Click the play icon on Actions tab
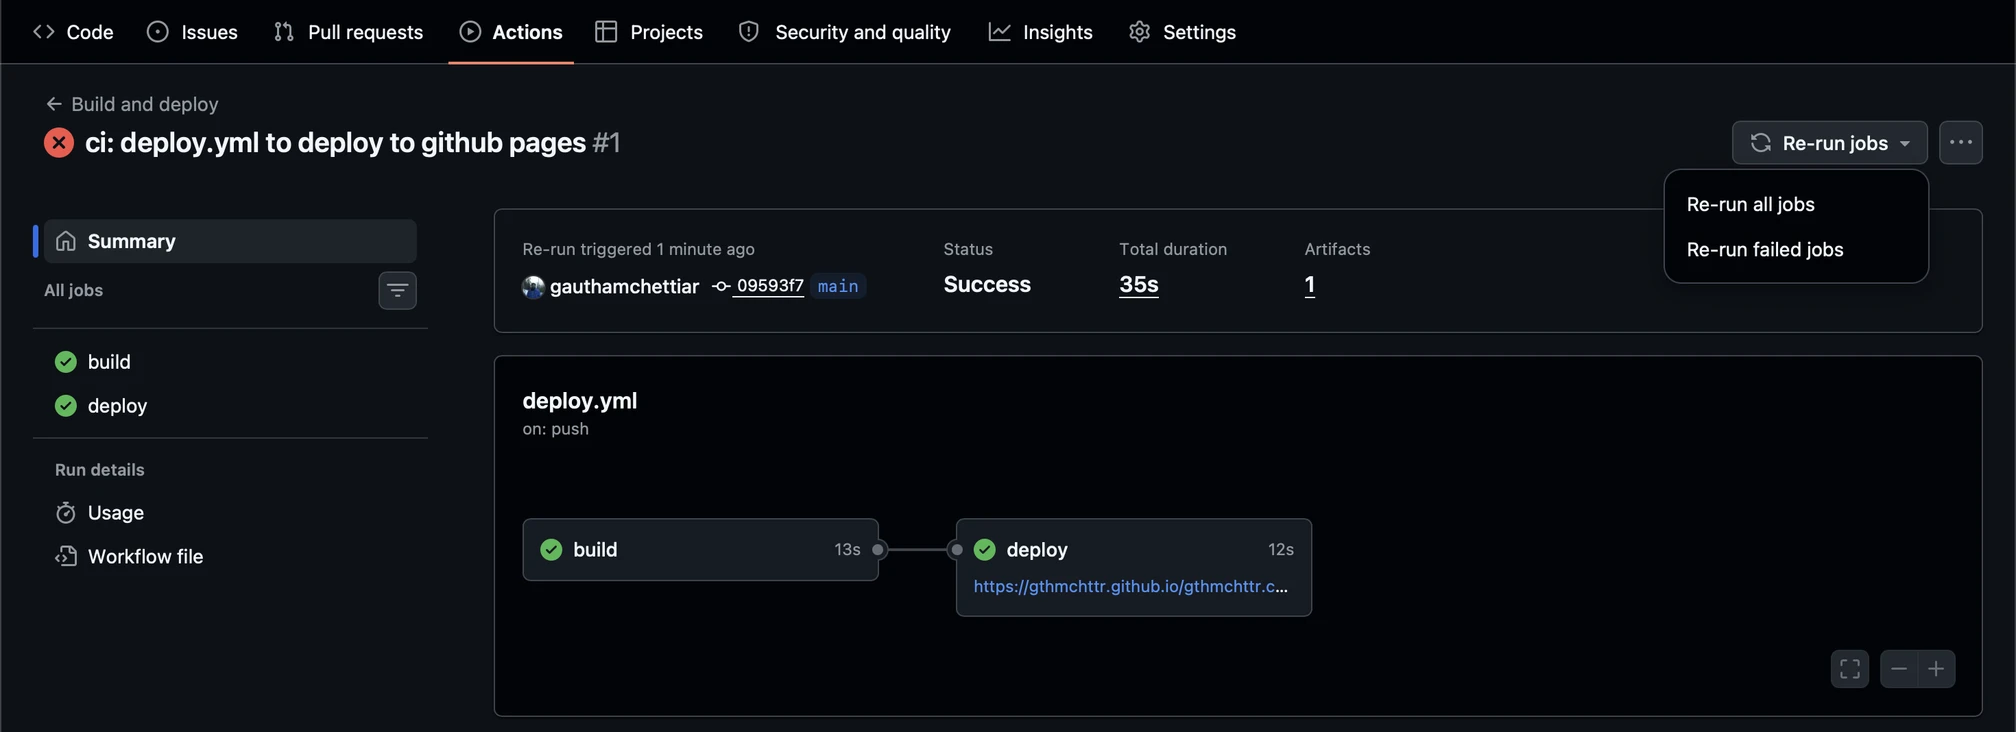Image resolution: width=2016 pixels, height=732 pixels. coord(470,32)
